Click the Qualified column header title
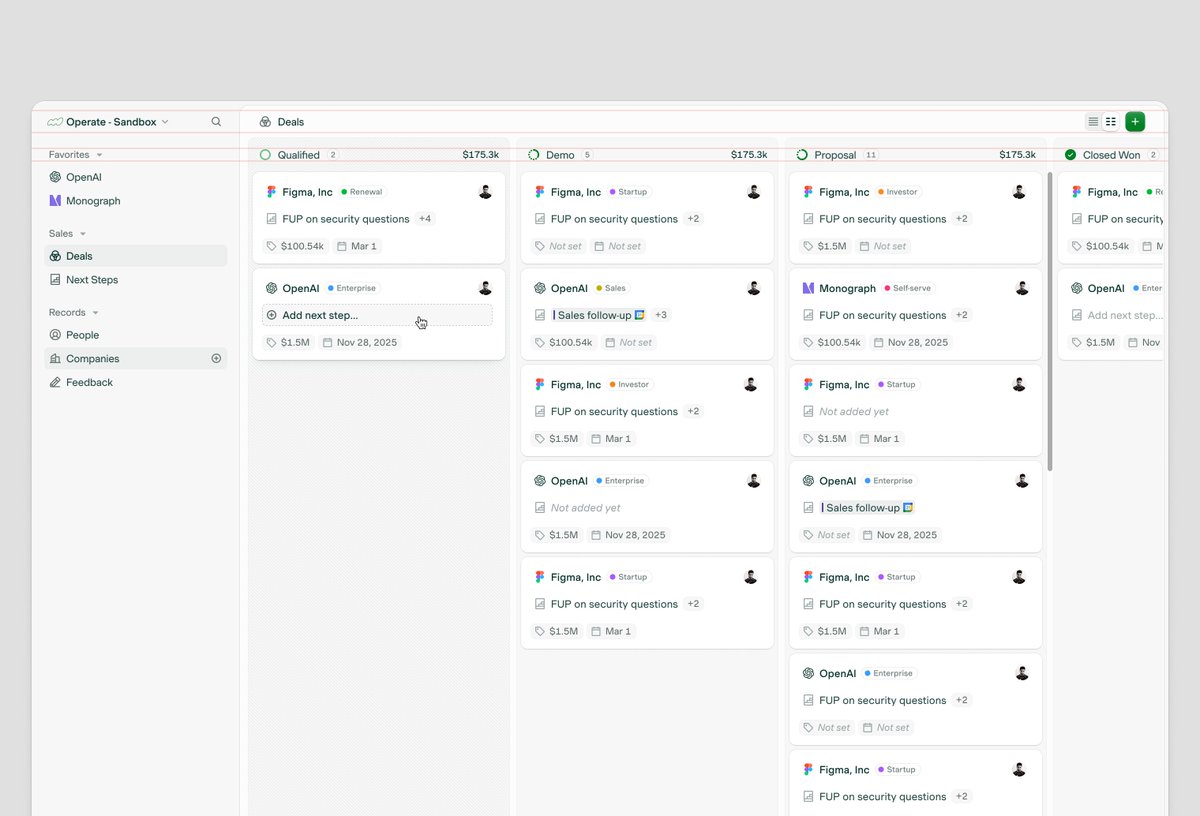Image resolution: width=1200 pixels, height=816 pixels. [x=299, y=155]
